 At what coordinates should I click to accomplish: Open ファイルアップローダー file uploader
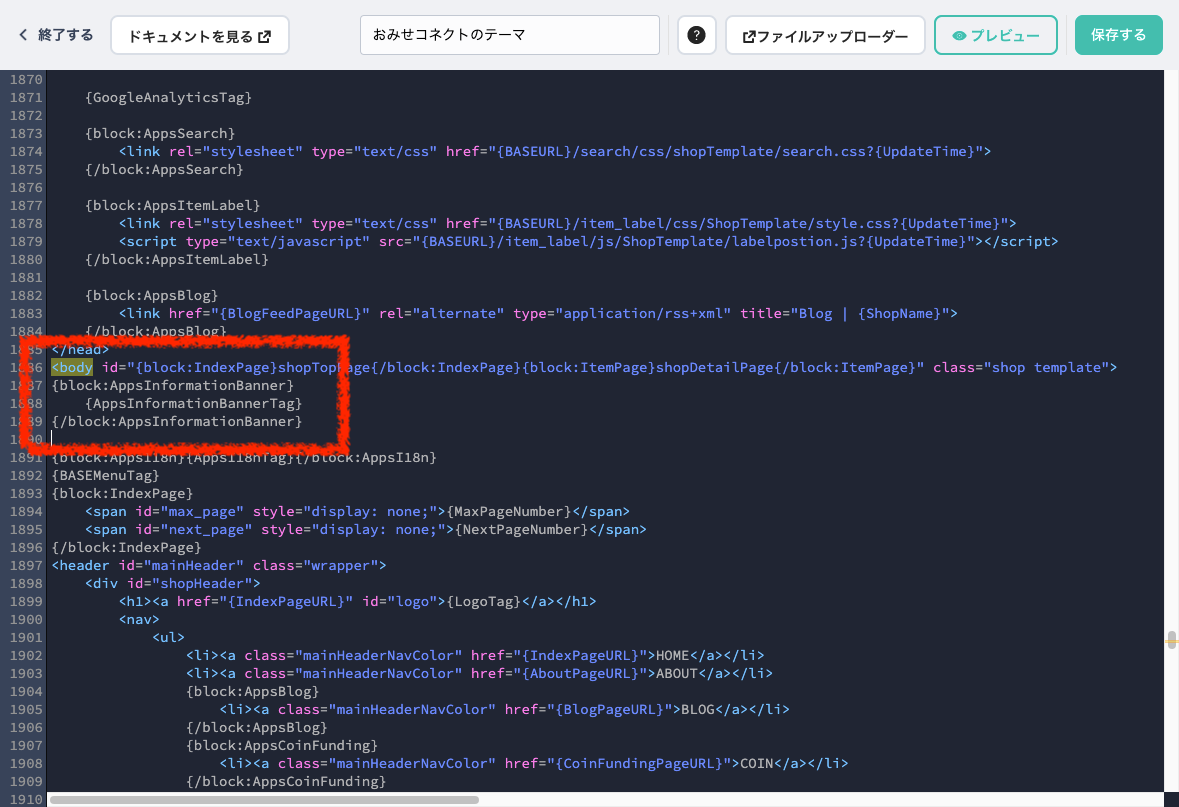tap(825, 35)
